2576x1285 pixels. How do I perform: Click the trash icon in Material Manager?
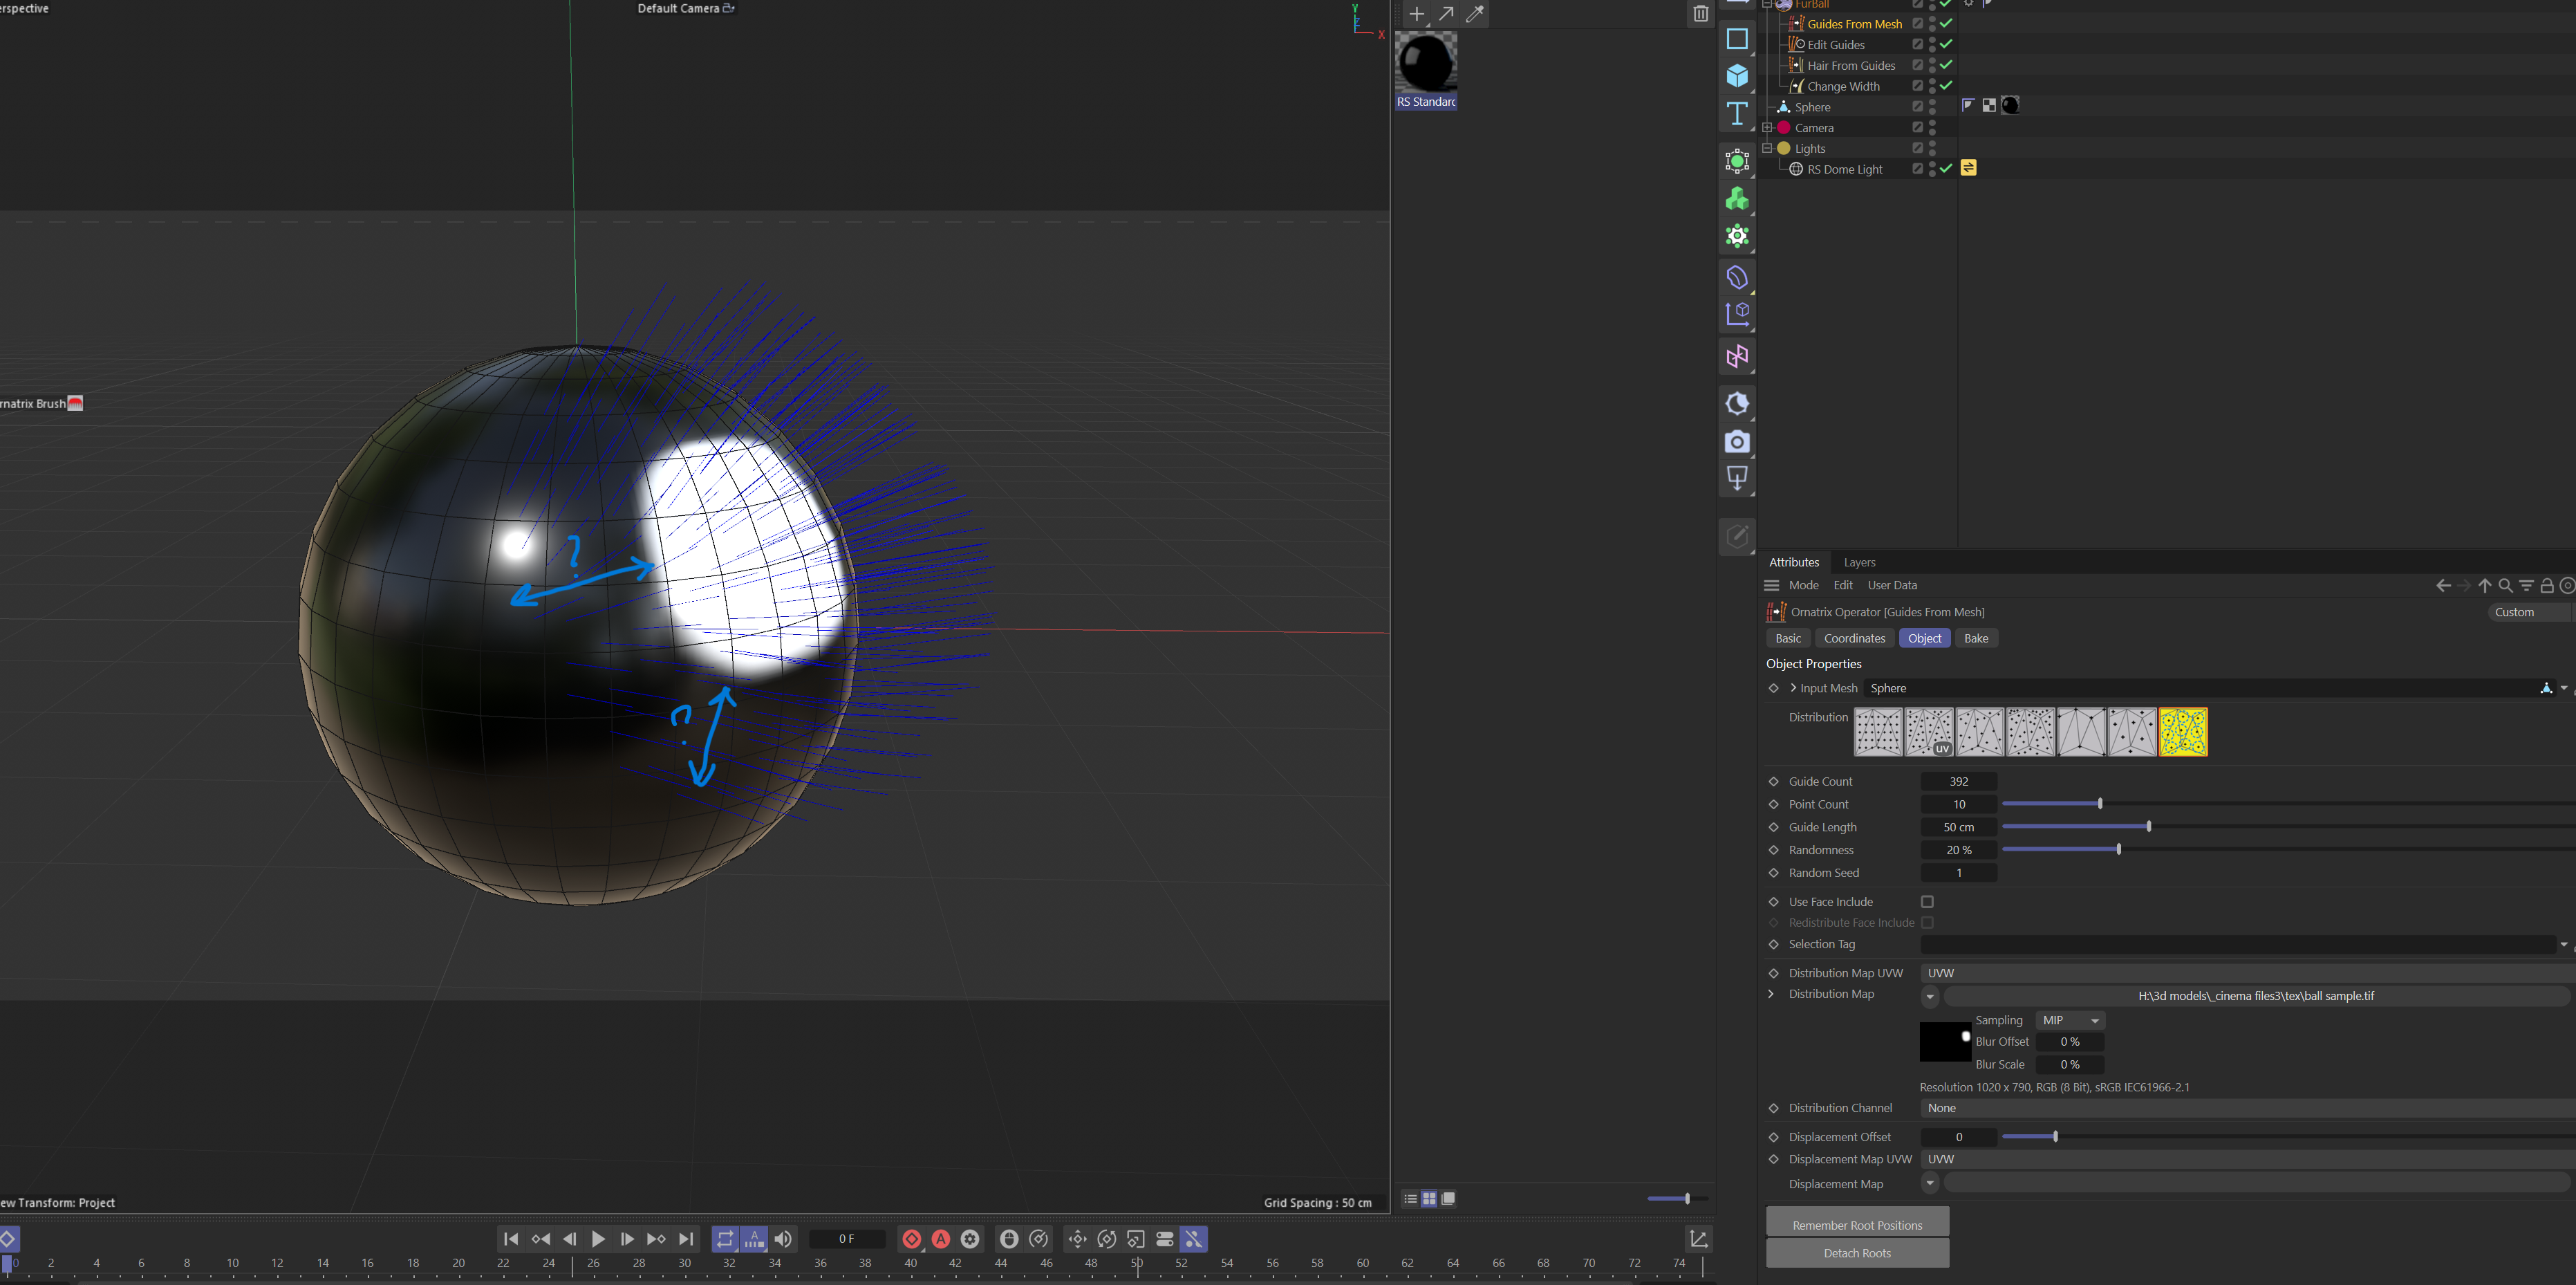(x=1700, y=14)
